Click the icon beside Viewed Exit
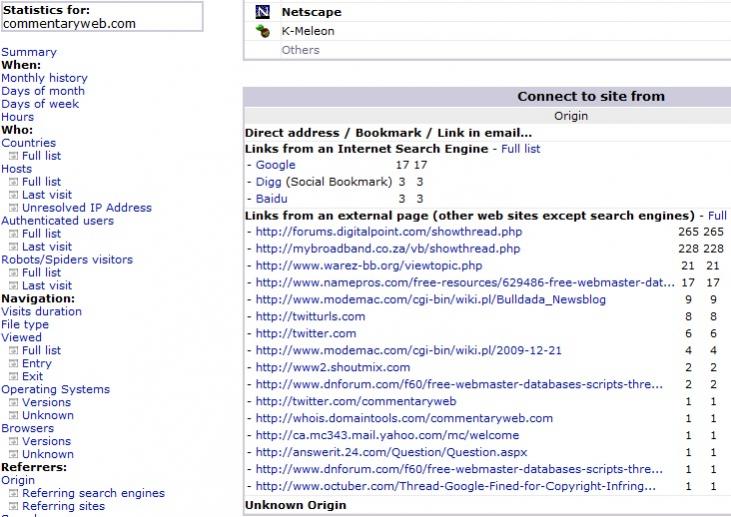Viewport: 731px width, 517px height. [x=14, y=377]
